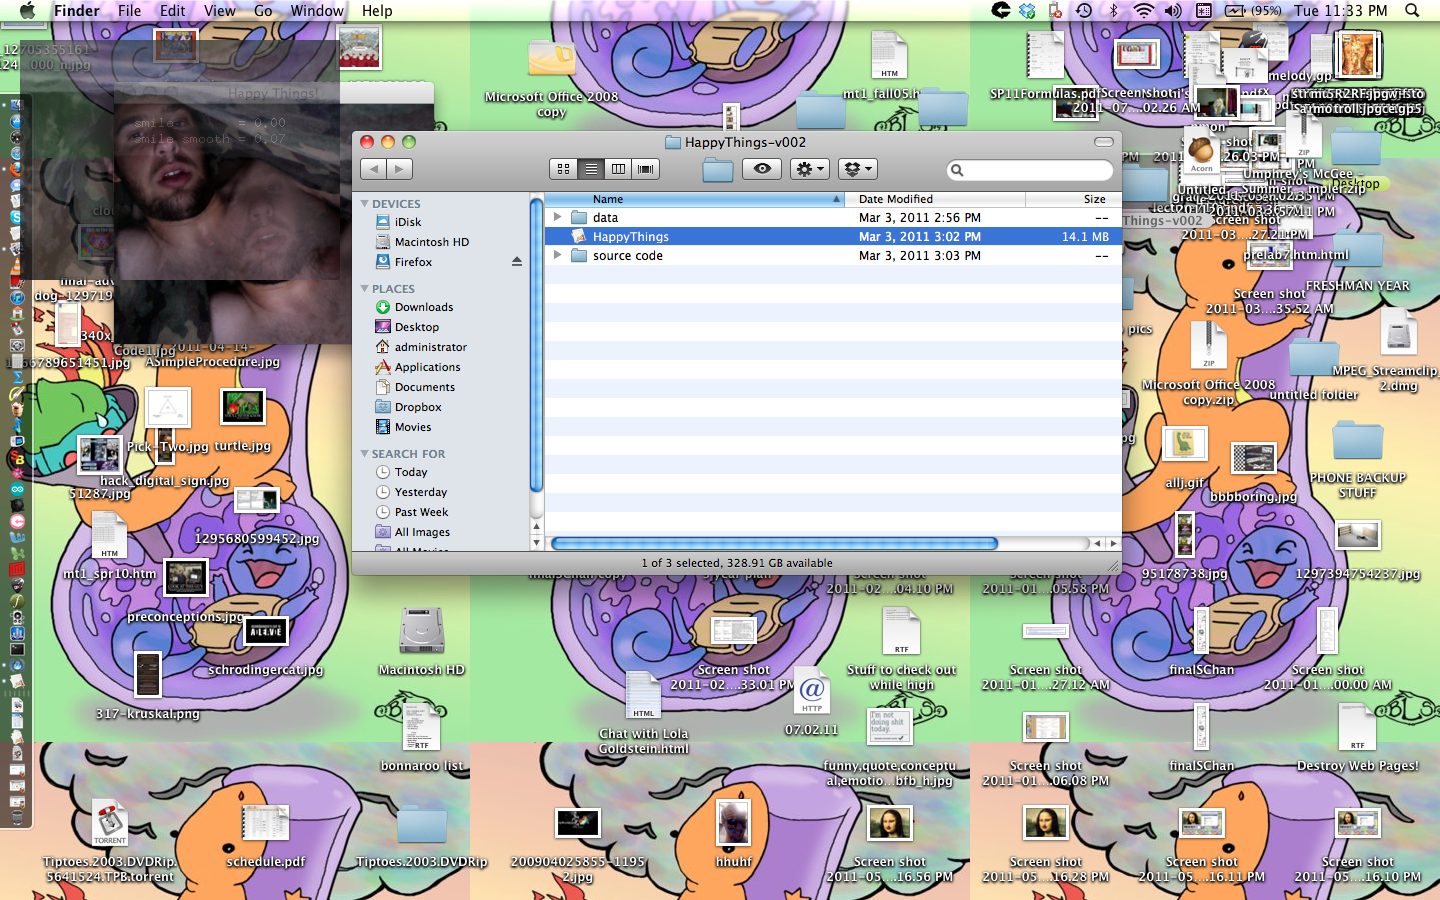
Task: Select Past Week under Search For
Action: pyautogui.click(x=421, y=512)
